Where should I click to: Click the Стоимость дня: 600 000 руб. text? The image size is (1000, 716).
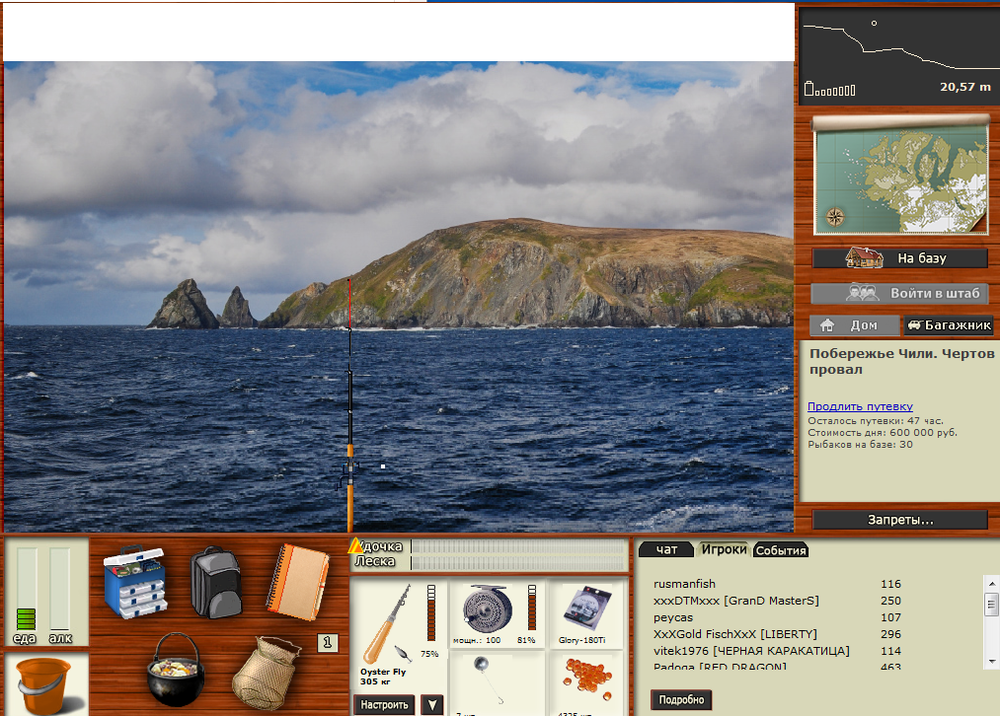pyautogui.click(x=882, y=432)
